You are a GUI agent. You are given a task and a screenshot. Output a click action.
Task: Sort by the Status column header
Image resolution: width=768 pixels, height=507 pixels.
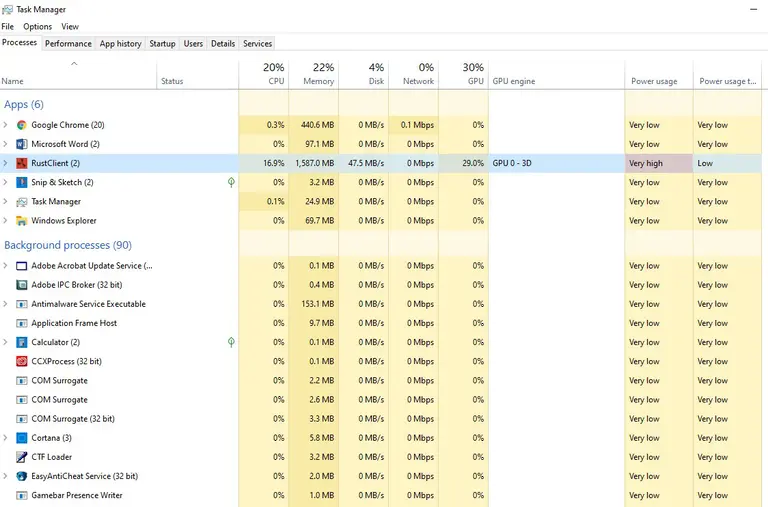(198, 74)
